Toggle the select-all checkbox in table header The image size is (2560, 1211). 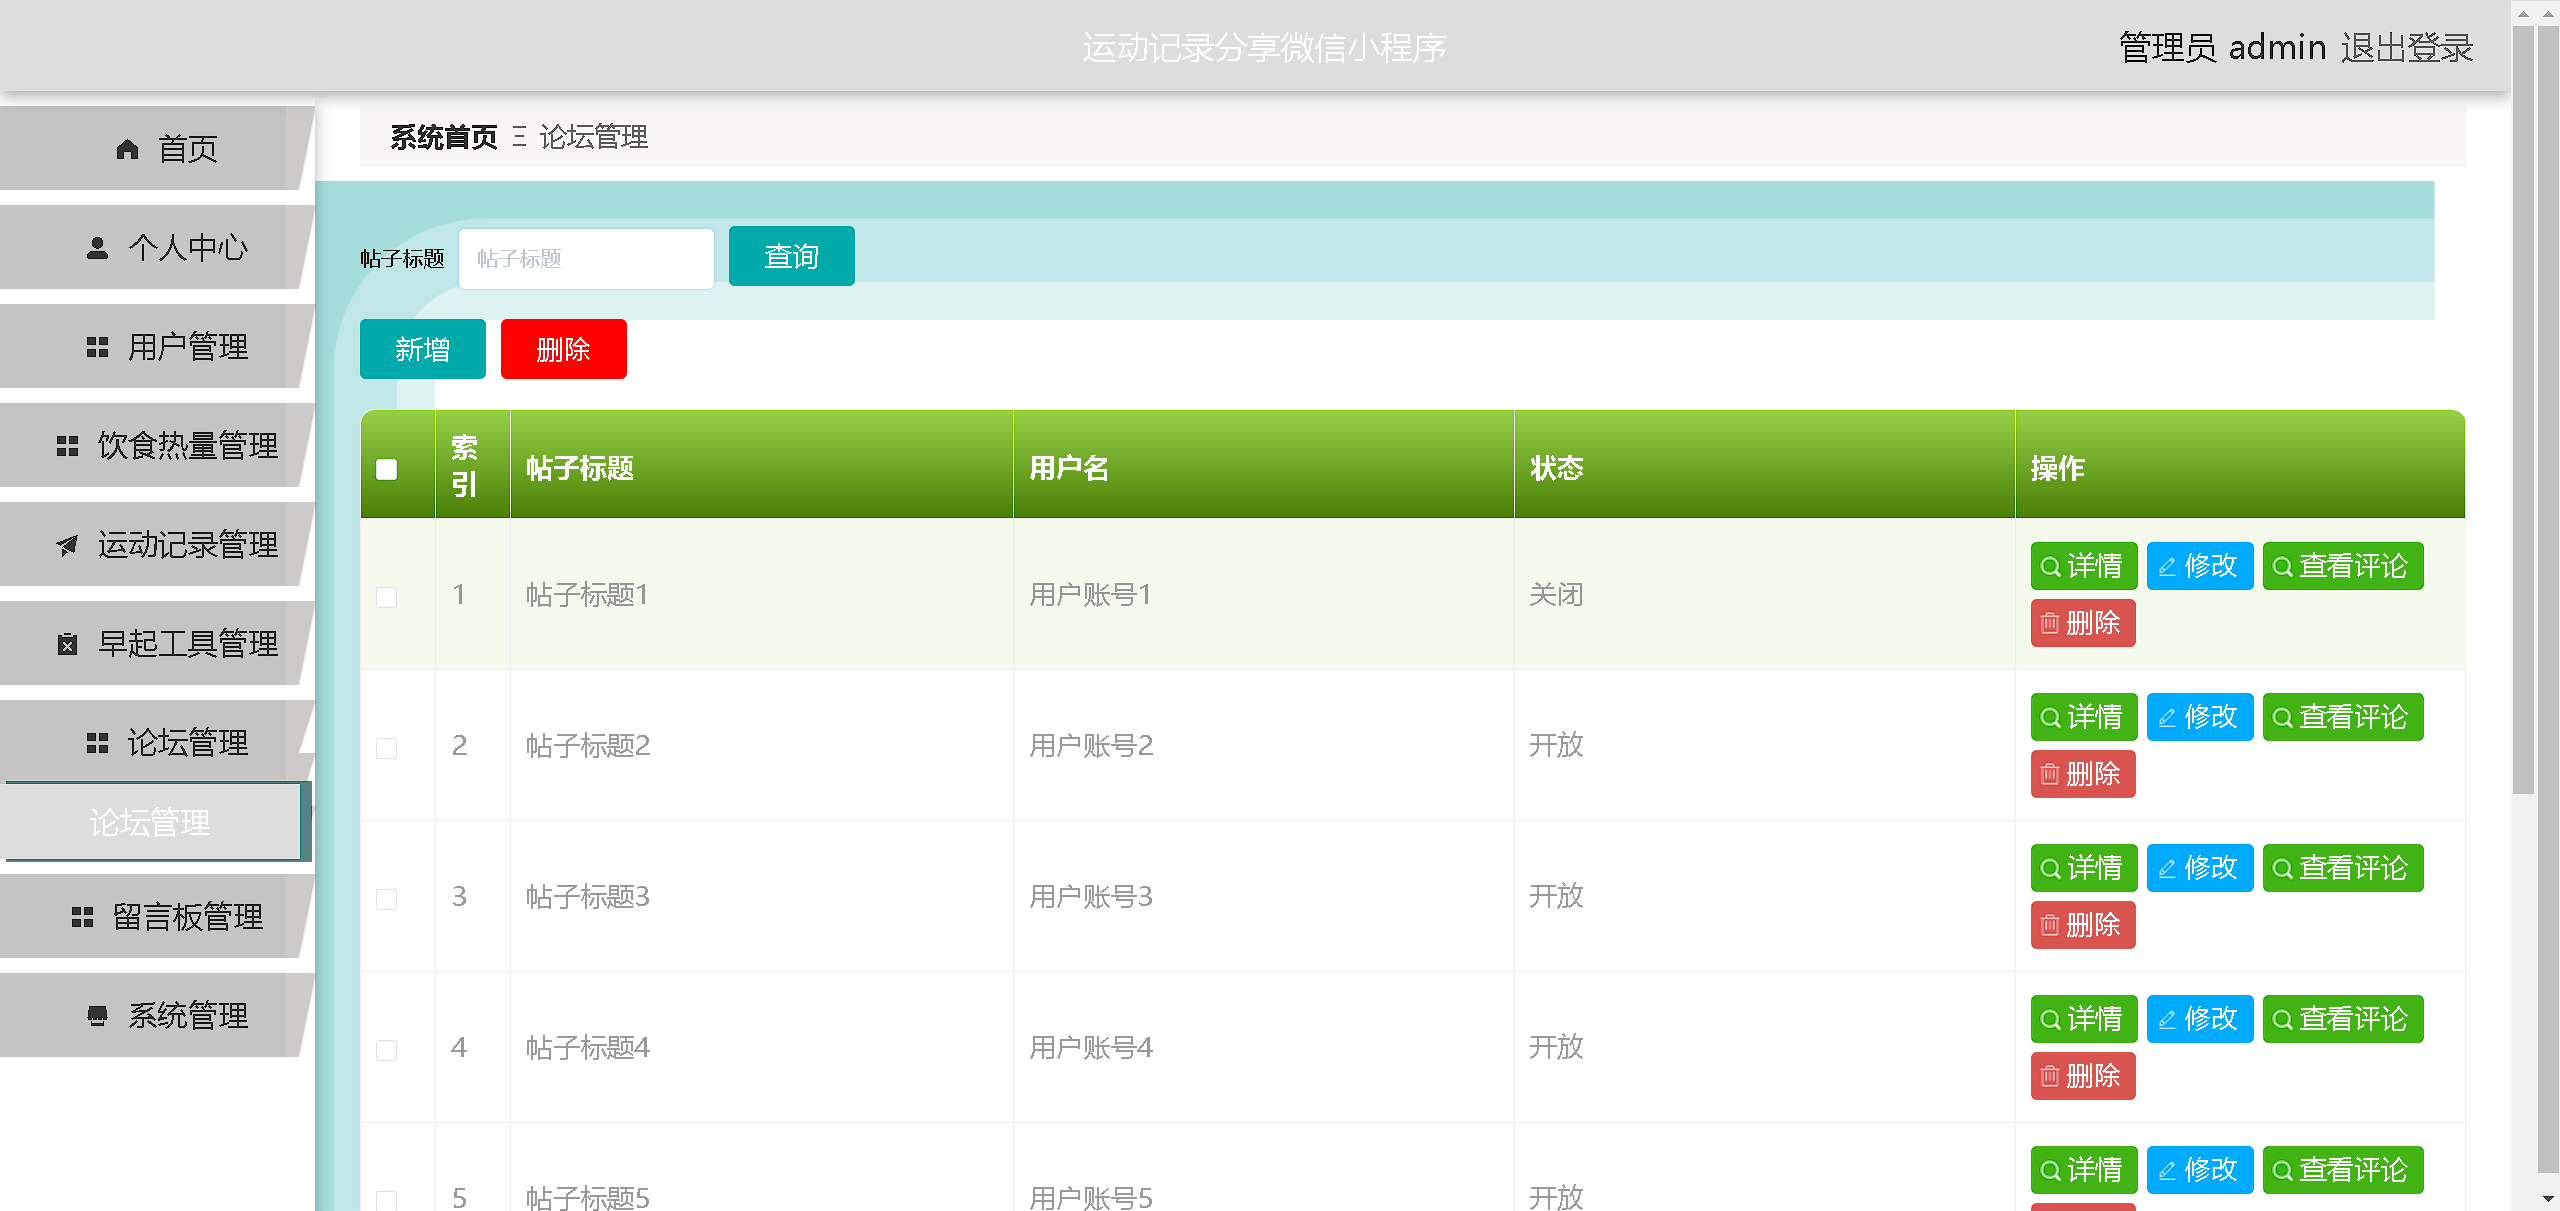point(387,469)
